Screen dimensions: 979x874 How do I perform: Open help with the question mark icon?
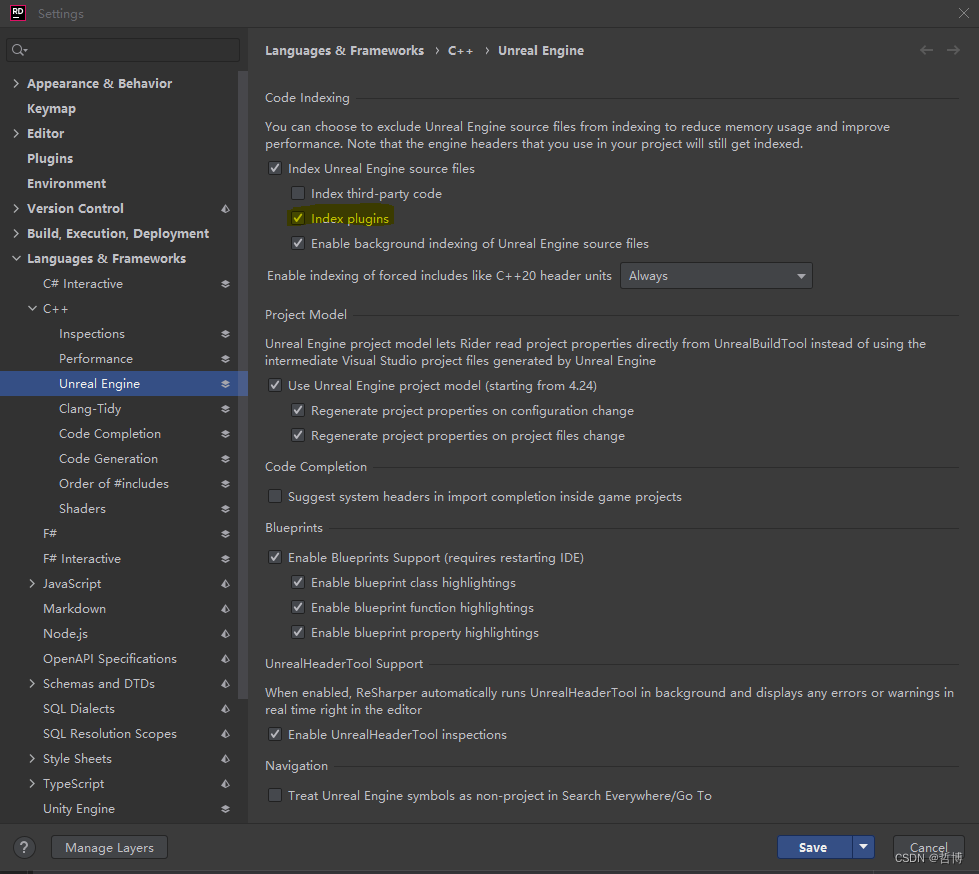[24, 847]
